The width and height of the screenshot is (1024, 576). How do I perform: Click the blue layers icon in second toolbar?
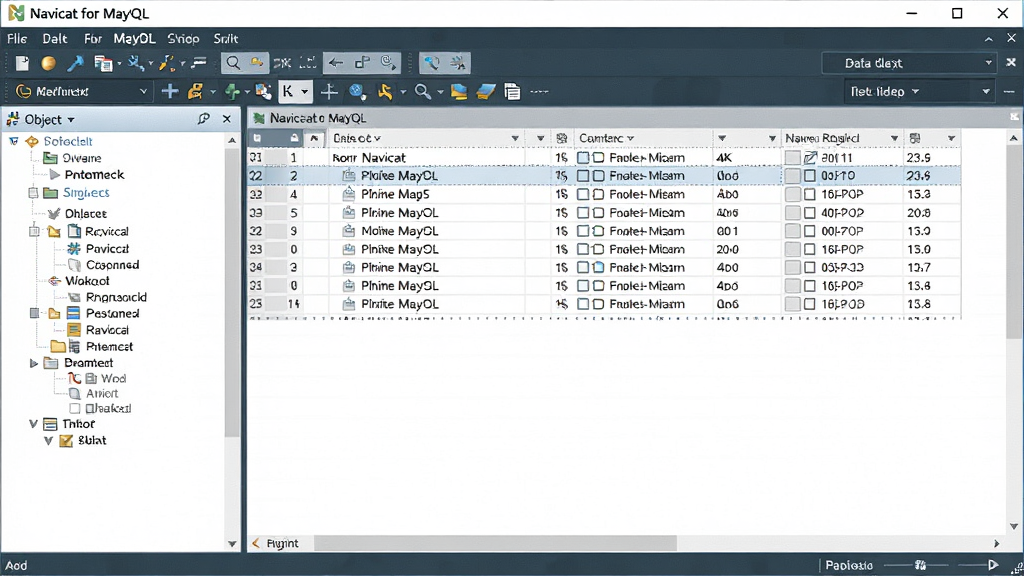tap(486, 91)
